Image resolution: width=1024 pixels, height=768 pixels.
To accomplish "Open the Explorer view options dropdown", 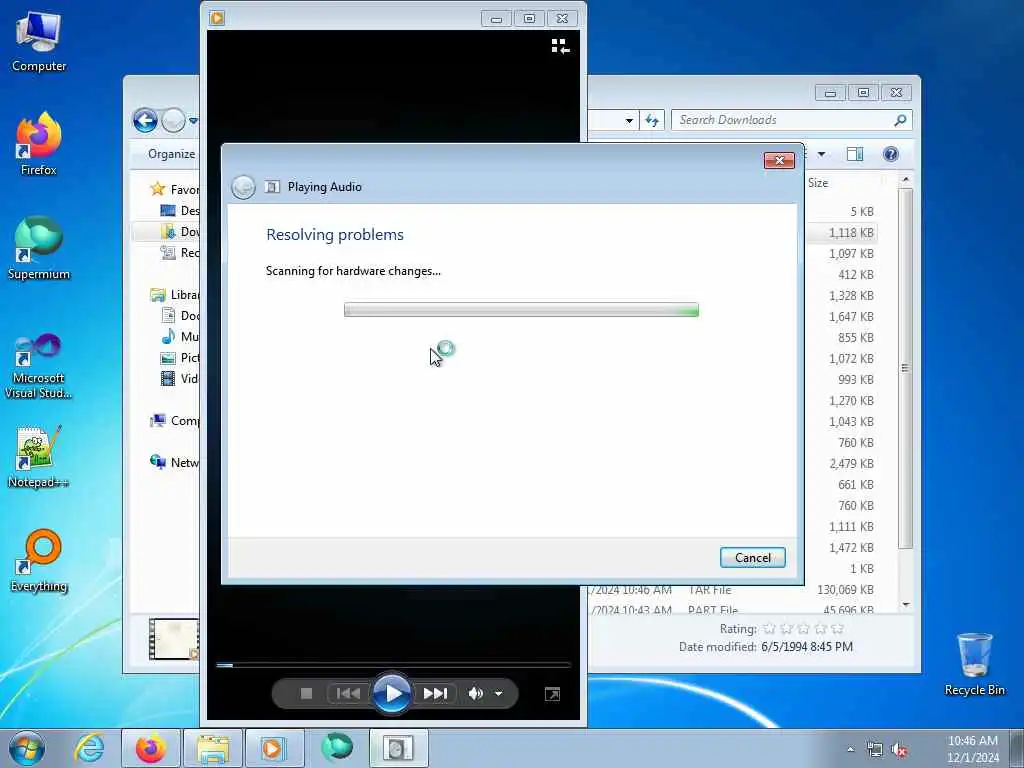I will (822, 154).
